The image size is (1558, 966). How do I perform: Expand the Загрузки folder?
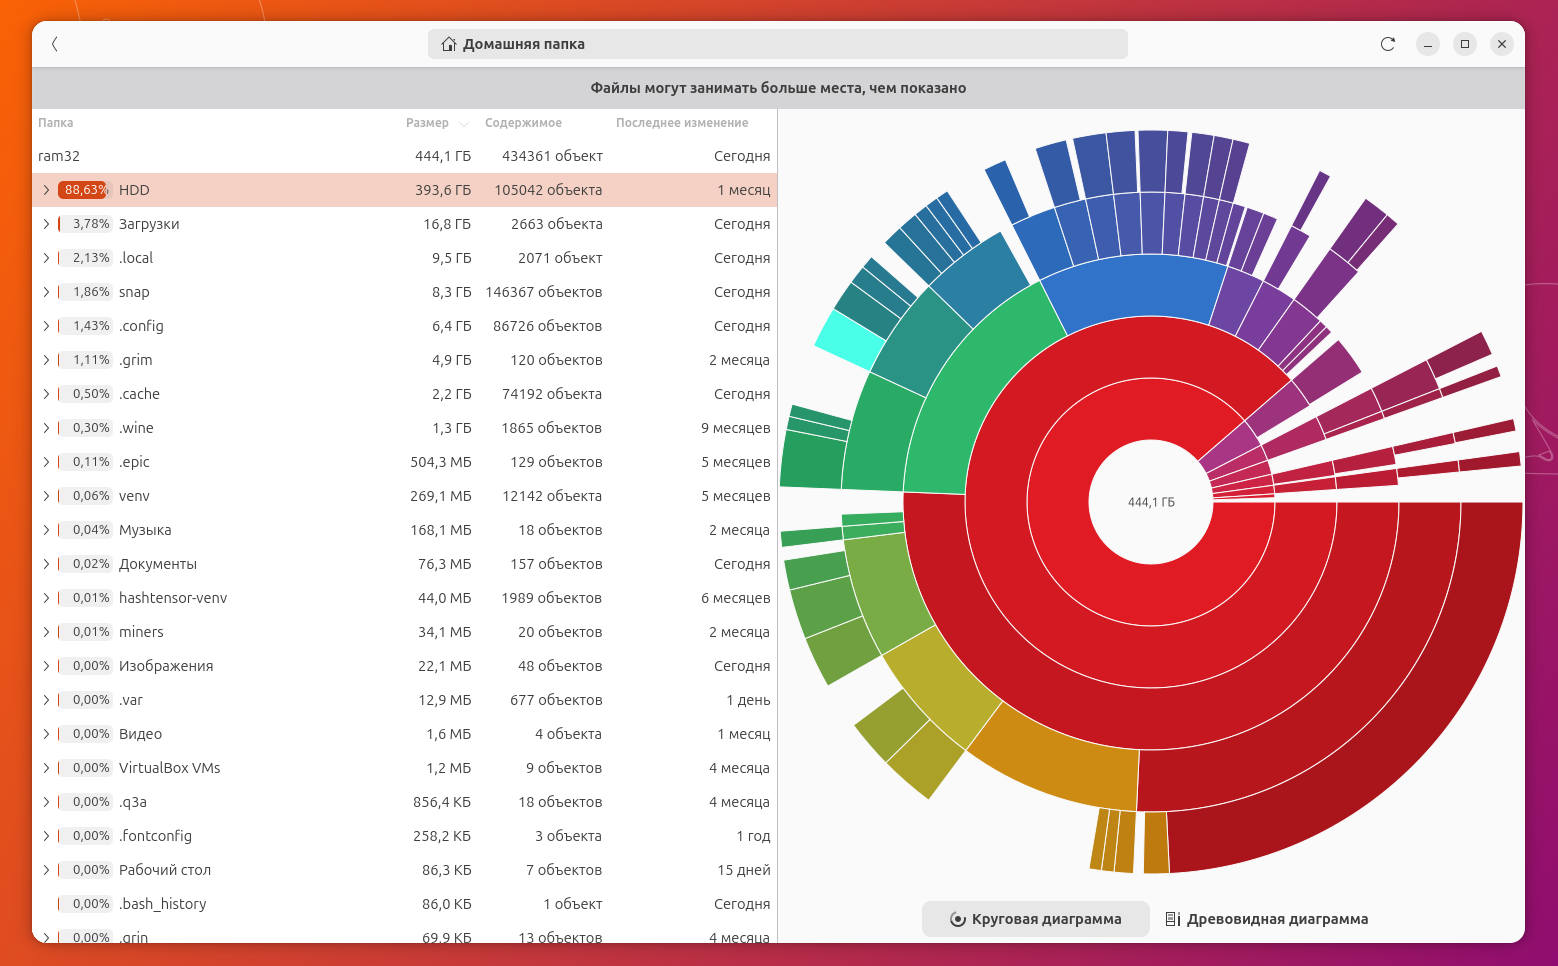46,224
